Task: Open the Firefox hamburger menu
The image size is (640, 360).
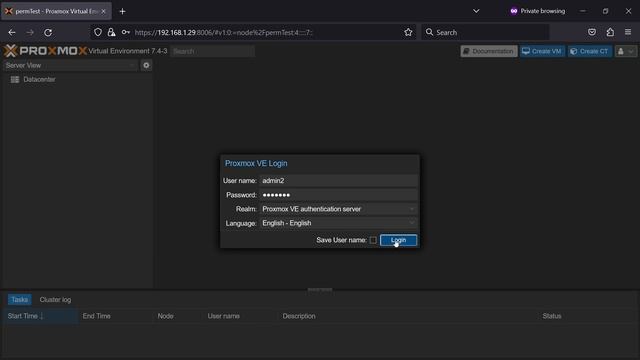Action: [628, 32]
